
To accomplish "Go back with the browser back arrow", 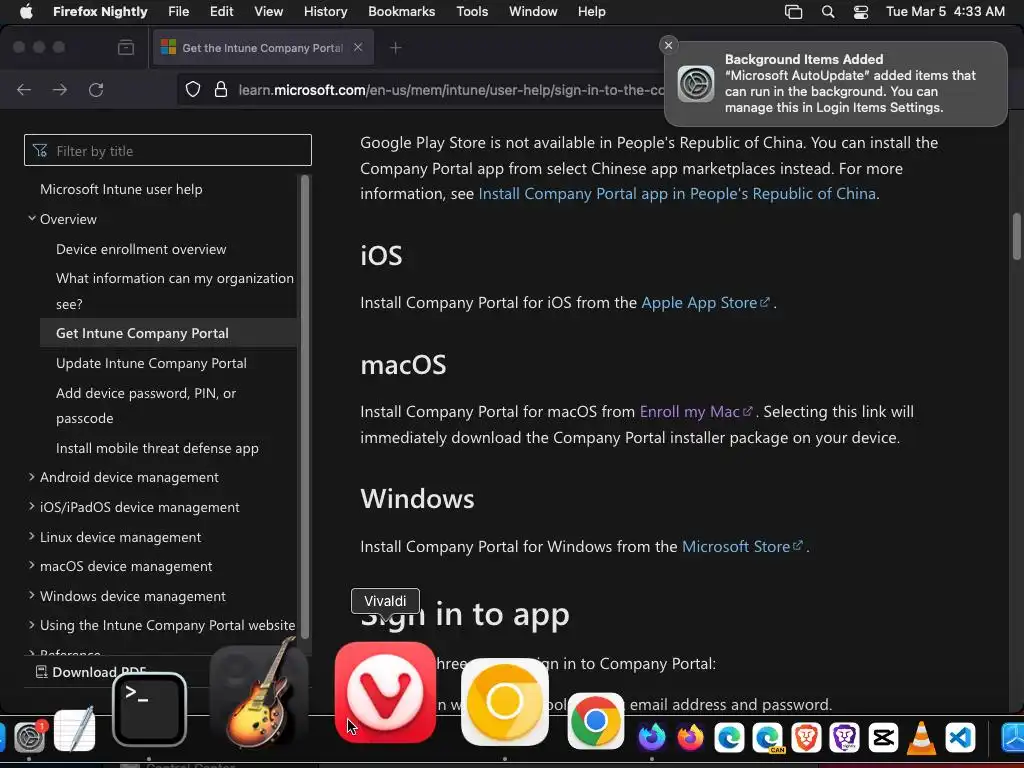I will [x=24, y=89].
